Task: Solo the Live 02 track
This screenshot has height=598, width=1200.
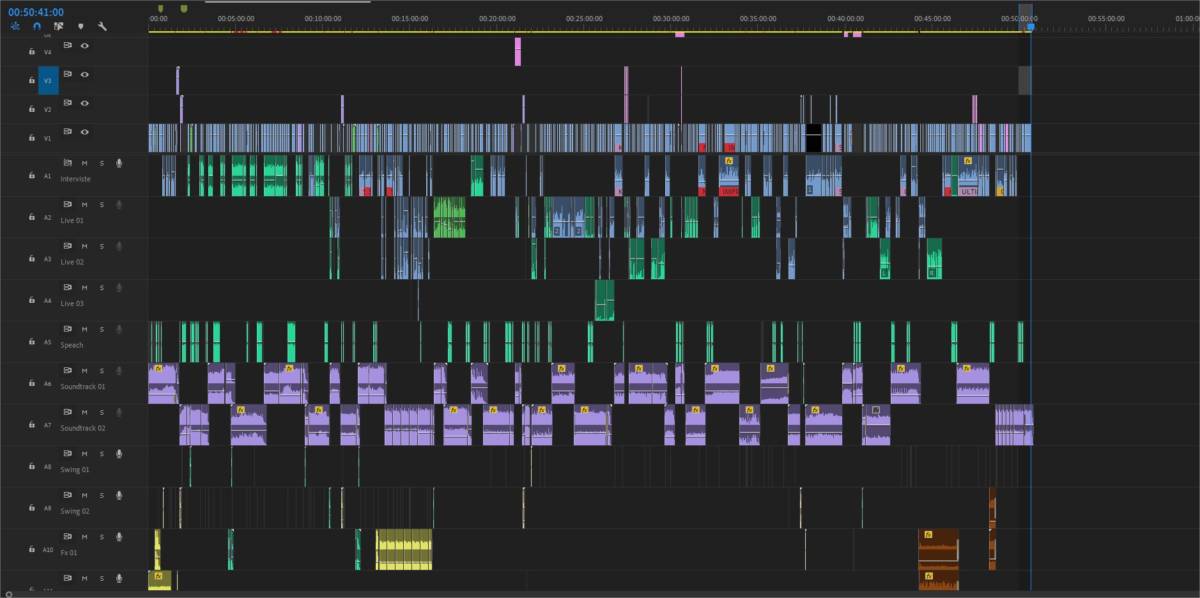Action: click(100, 245)
